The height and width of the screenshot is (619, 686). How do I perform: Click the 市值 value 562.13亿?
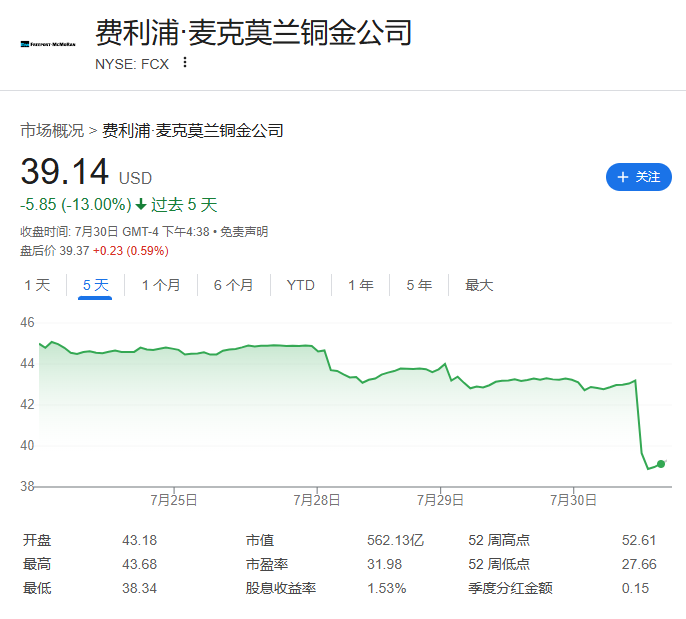[x=396, y=540]
